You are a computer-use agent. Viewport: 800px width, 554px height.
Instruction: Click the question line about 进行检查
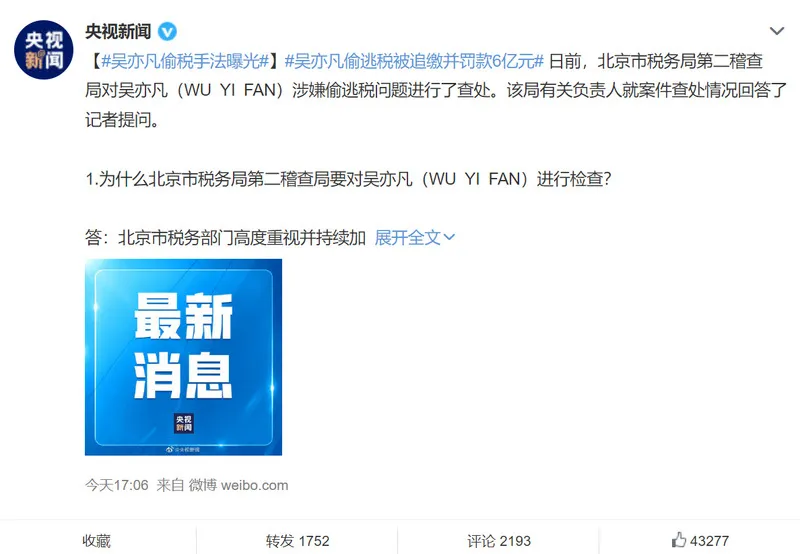pyautogui.click(x=348, y=179)
